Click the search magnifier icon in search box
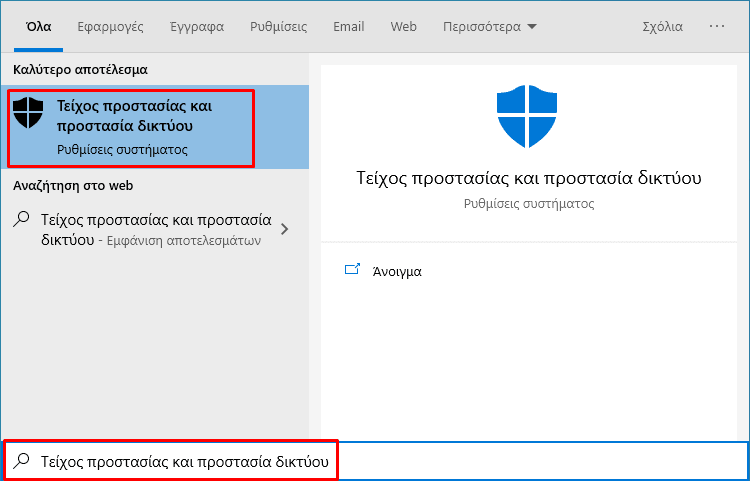This screenshot has height=481, width=750. [x=21, y=461]
